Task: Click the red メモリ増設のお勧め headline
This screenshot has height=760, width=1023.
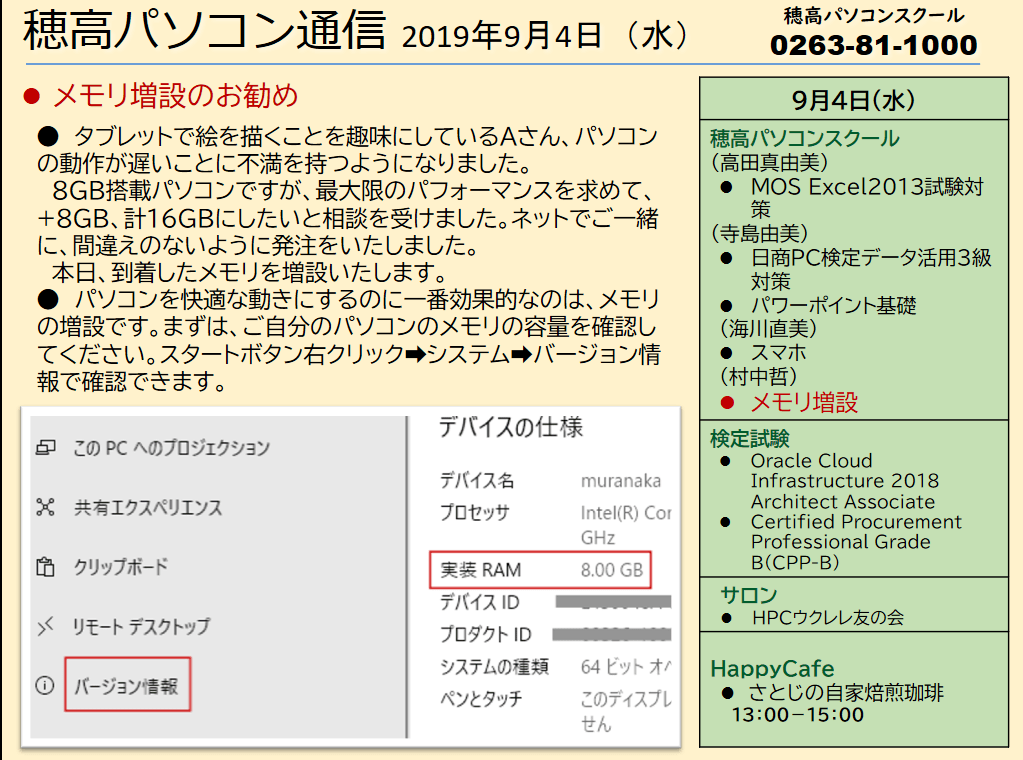Action: pos(175,96)
